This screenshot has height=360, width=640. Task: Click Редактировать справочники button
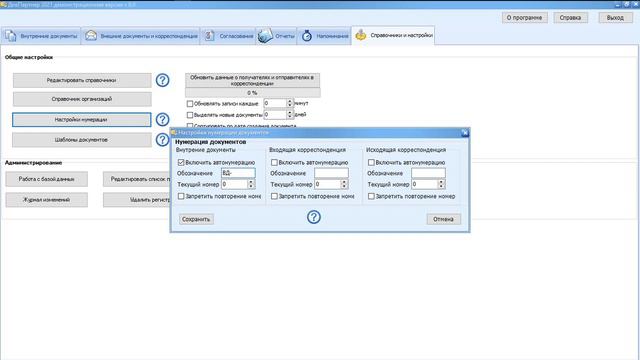tap(82, 80)
